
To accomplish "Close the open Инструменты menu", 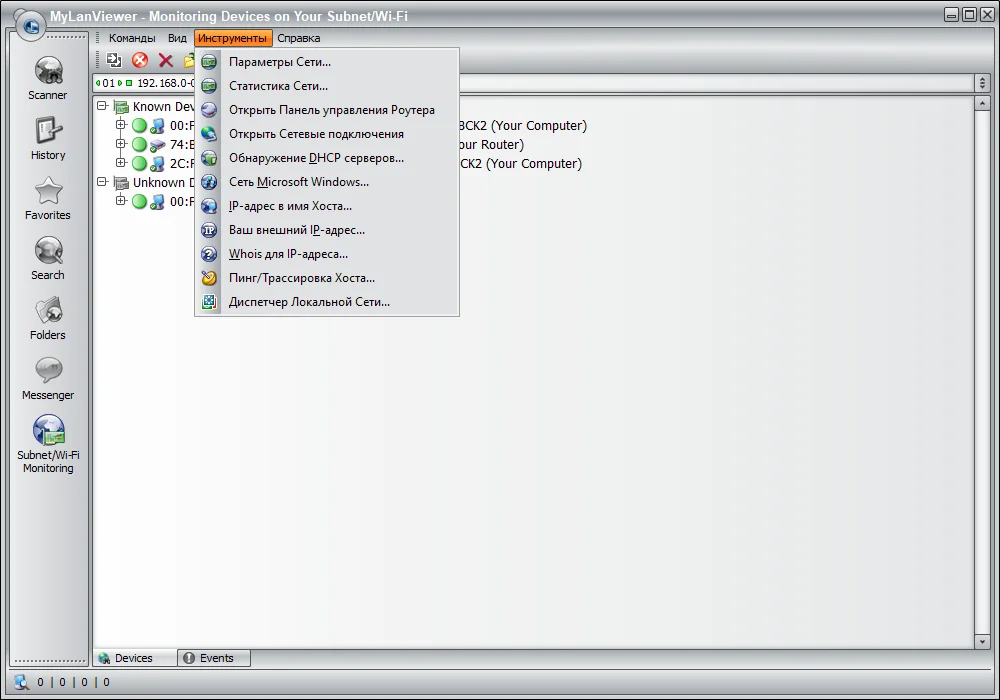I will tap(233, 38).
